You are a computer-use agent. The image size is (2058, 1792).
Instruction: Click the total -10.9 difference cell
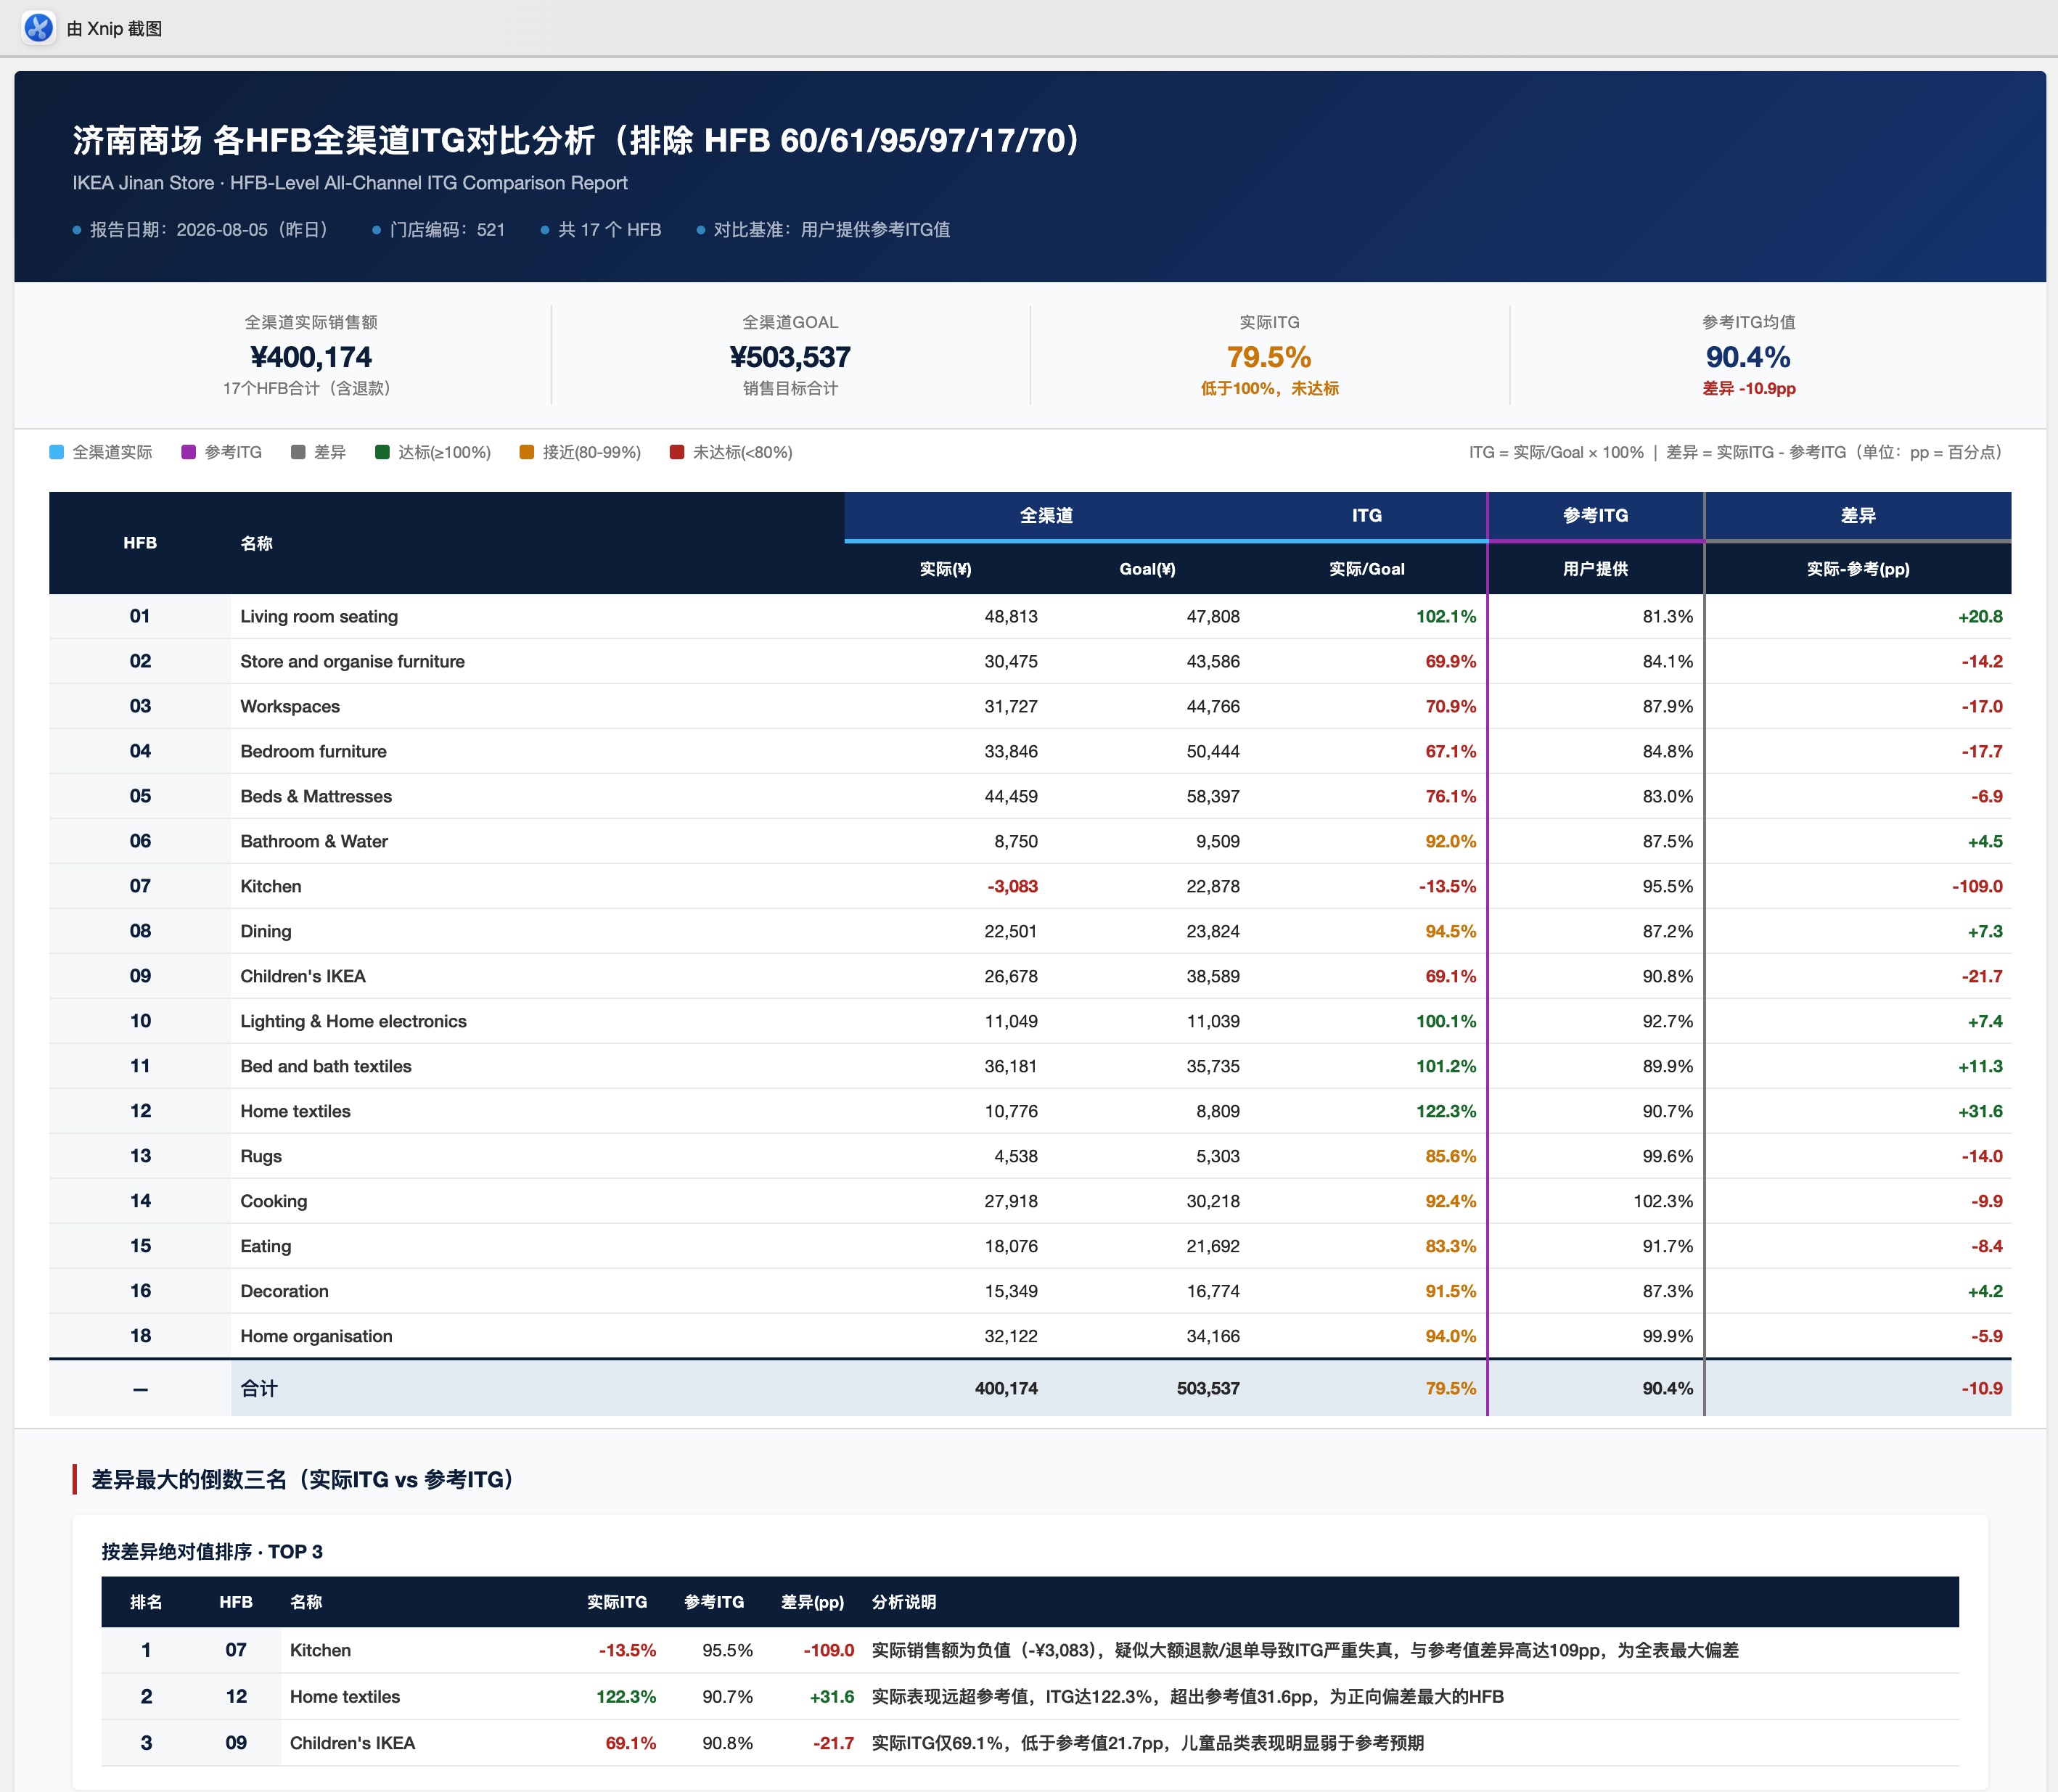click(x=1981, y=1388)
